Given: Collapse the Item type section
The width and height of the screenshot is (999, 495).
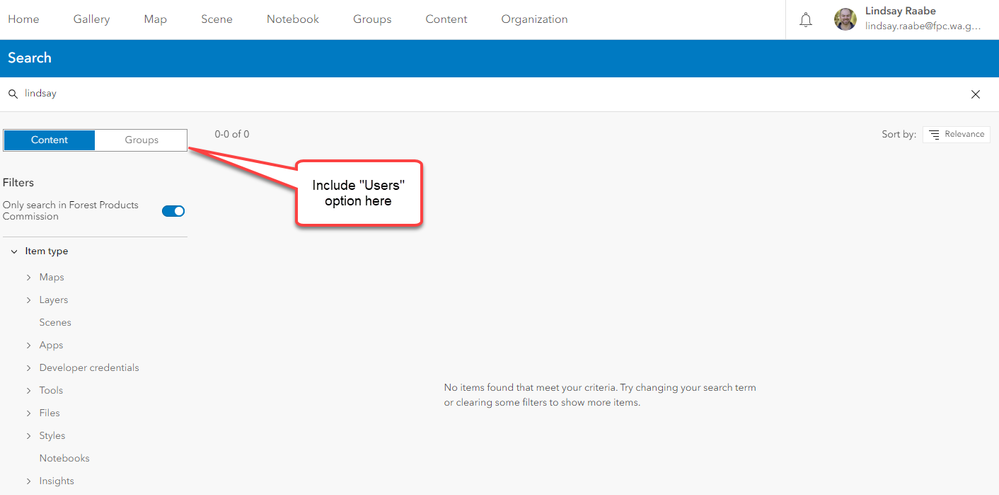Looking at the screenshot, I should pyautogui.click(x=14, y=252).
